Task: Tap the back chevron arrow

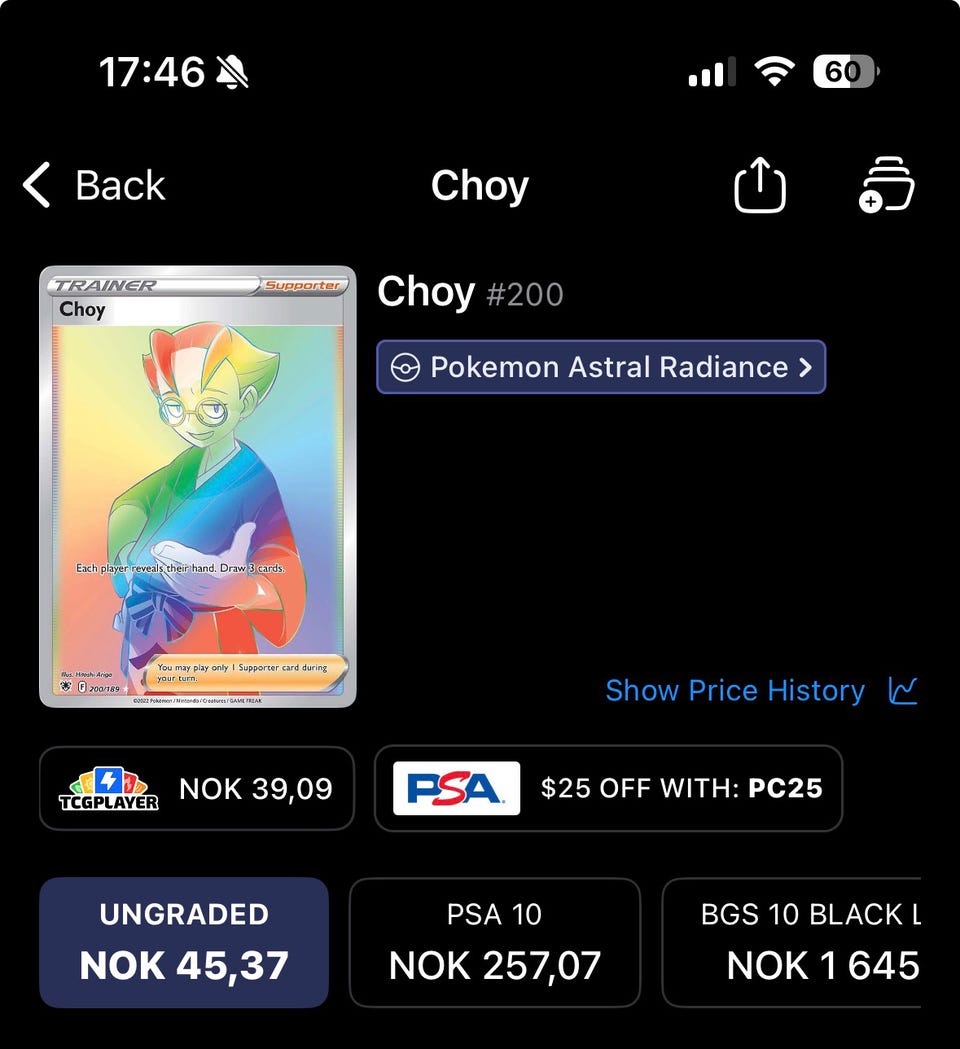Action: (36, 185)
